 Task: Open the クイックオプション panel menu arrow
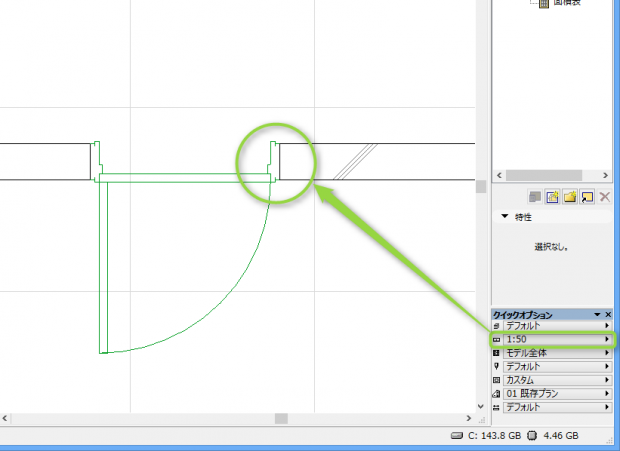pos(597,315)
